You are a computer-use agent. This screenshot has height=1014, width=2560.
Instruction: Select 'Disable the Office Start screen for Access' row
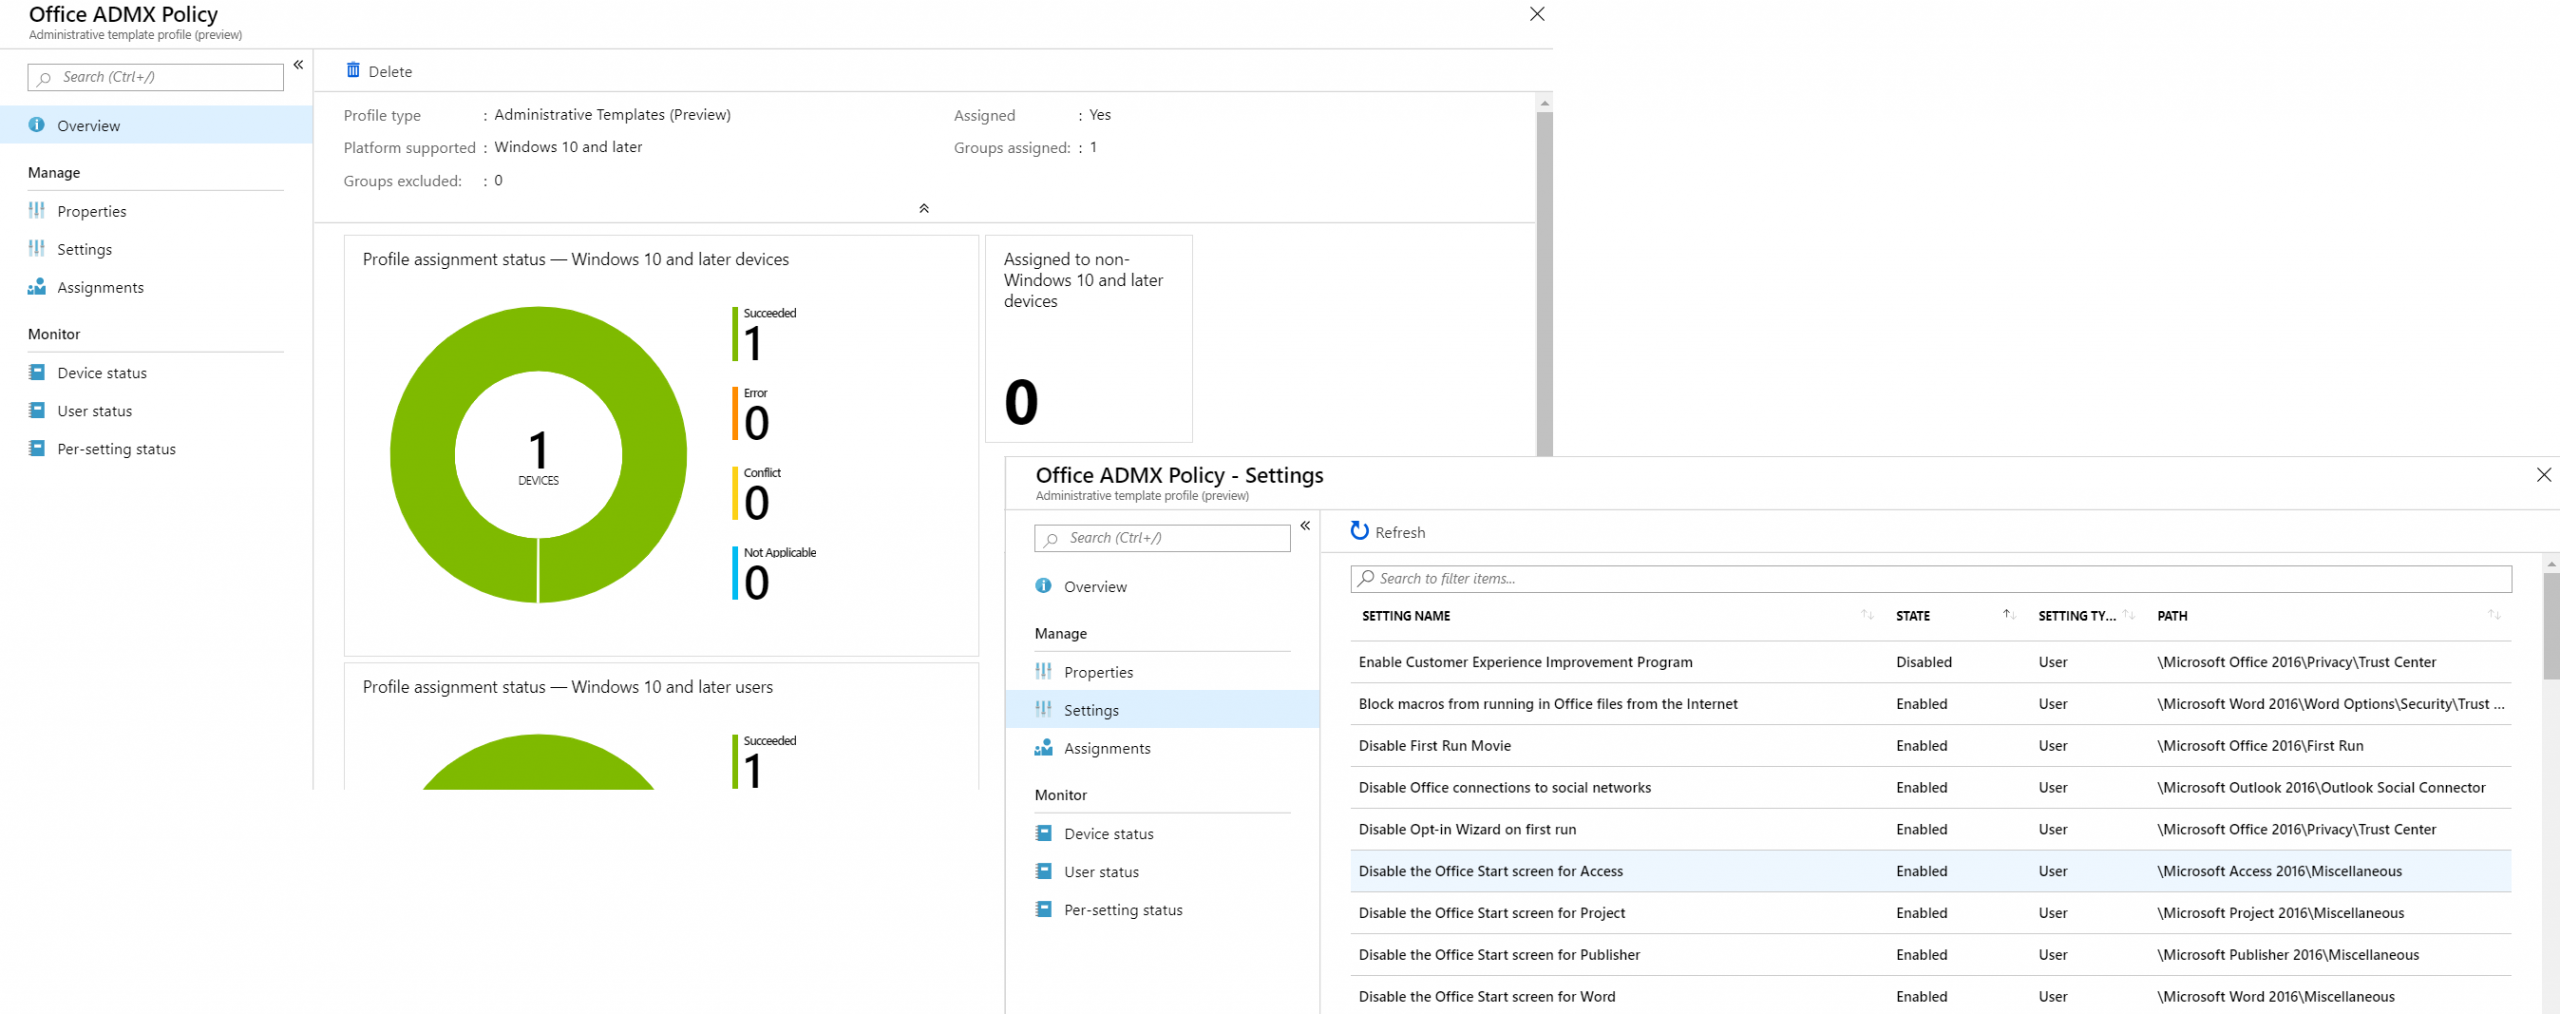pyautogui.click(x=1931, y=871)
